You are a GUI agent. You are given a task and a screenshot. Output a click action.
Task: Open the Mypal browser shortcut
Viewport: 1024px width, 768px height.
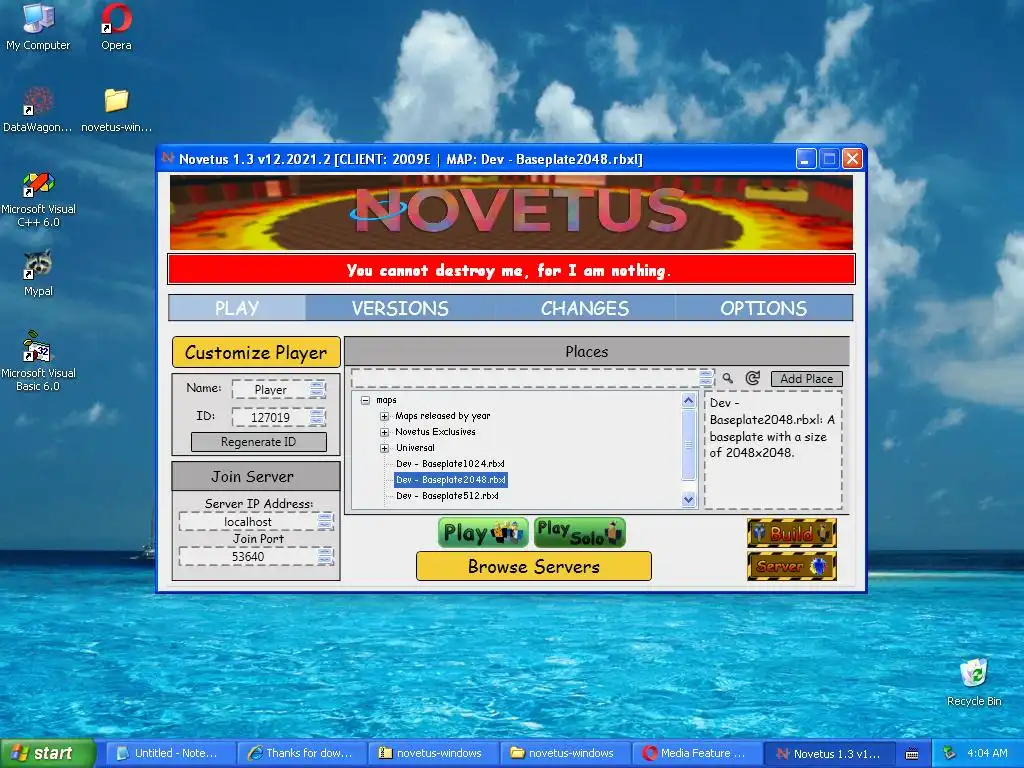38,273
